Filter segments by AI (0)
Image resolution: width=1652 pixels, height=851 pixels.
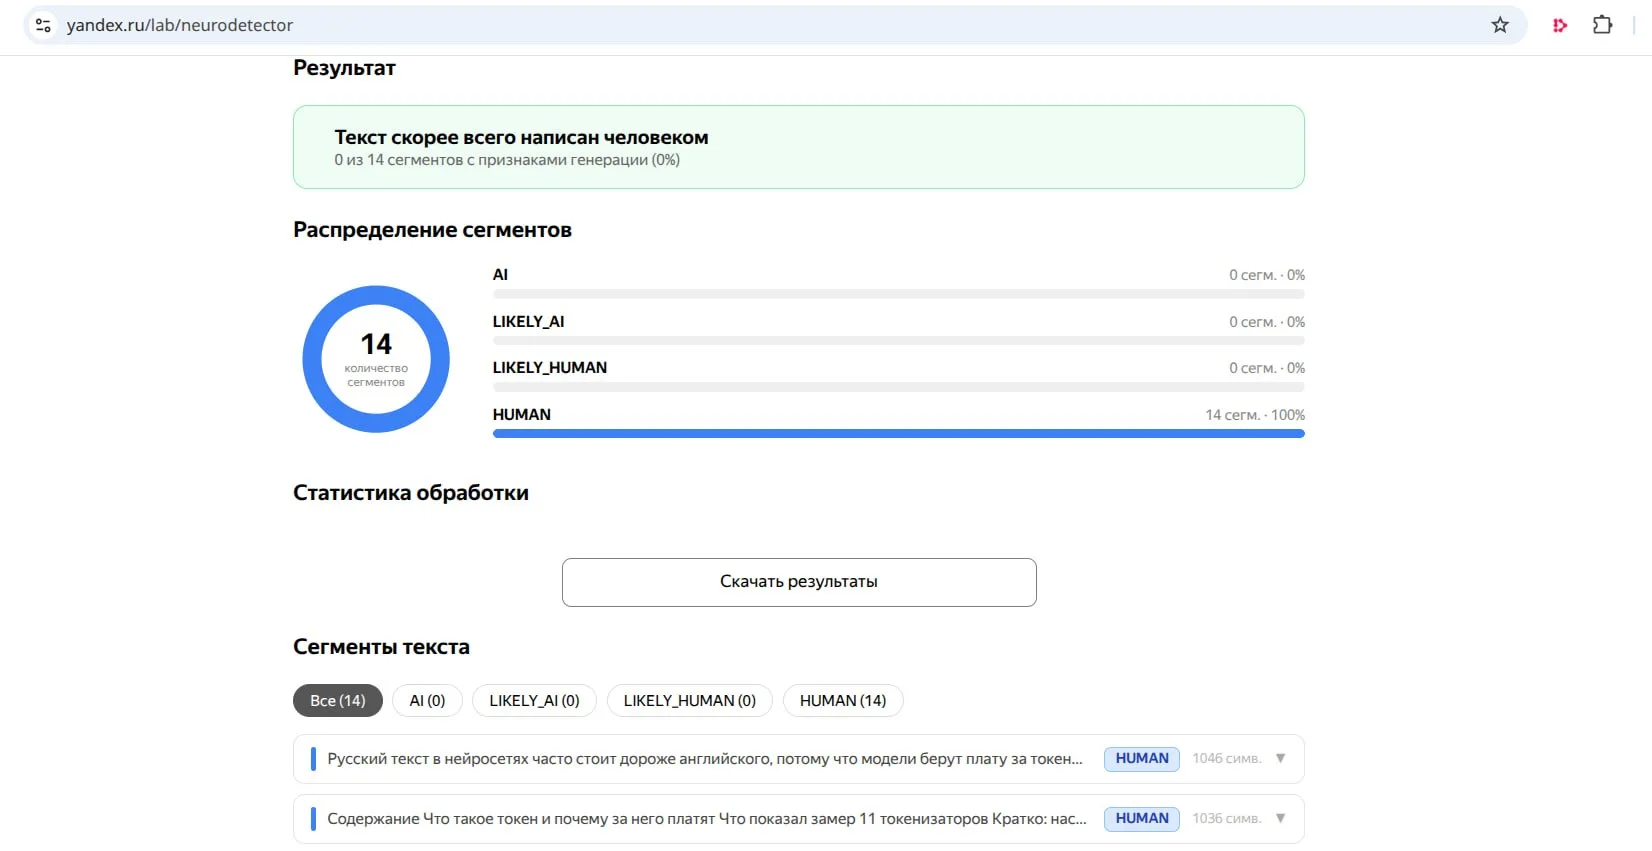tap(427, 701)
